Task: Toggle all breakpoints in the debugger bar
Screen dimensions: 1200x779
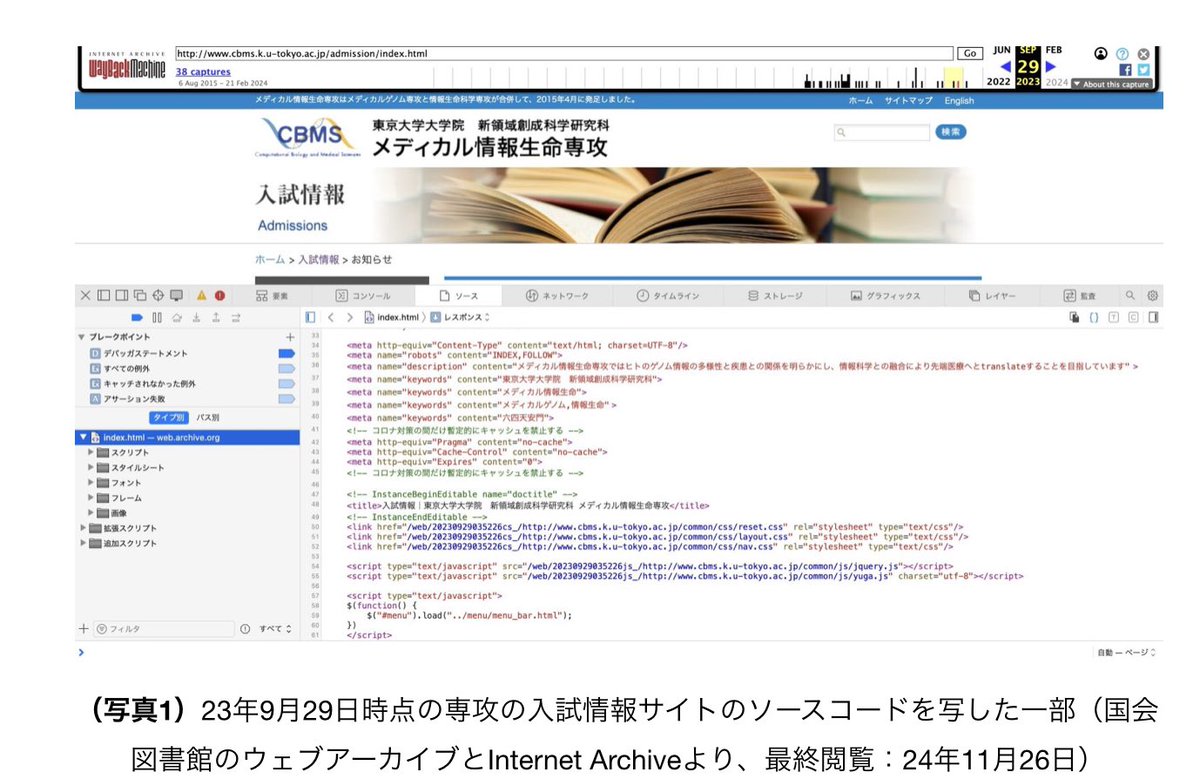Action: (x=138, y=317)
